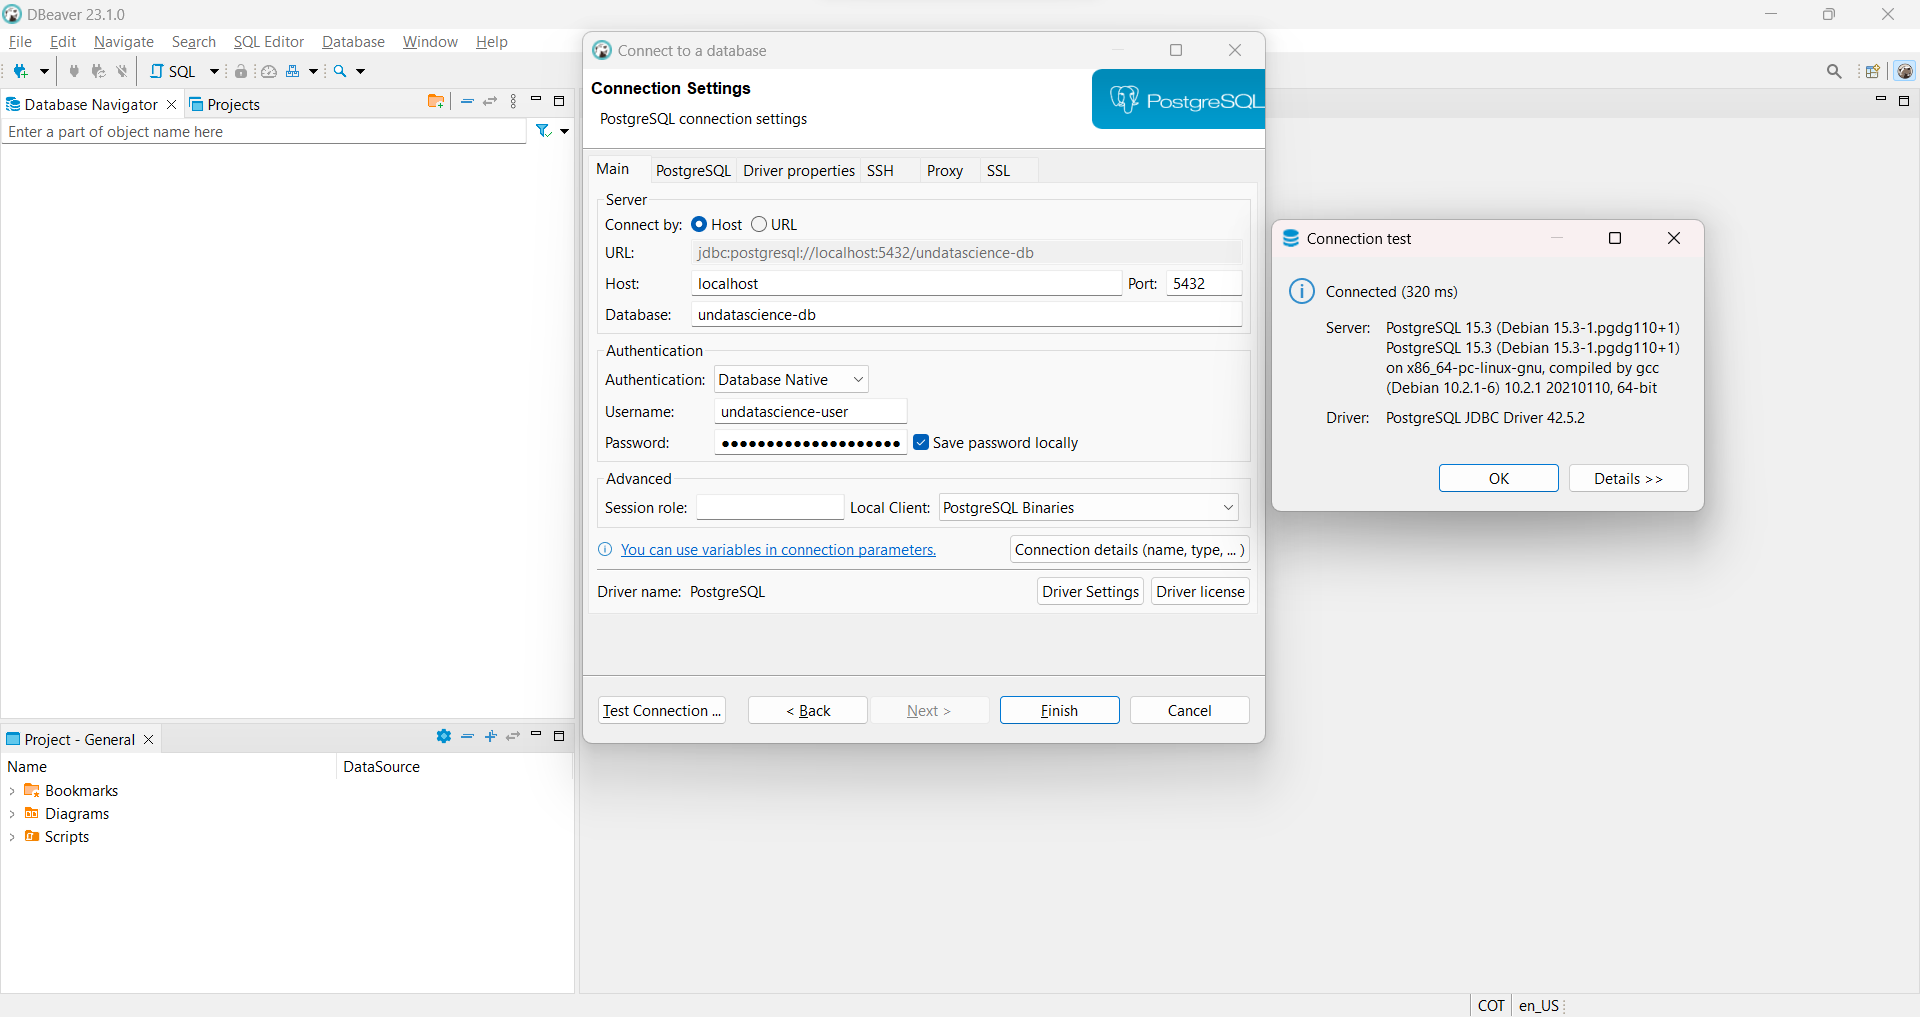Click the navigator filter funnel icon

point(543,131)
